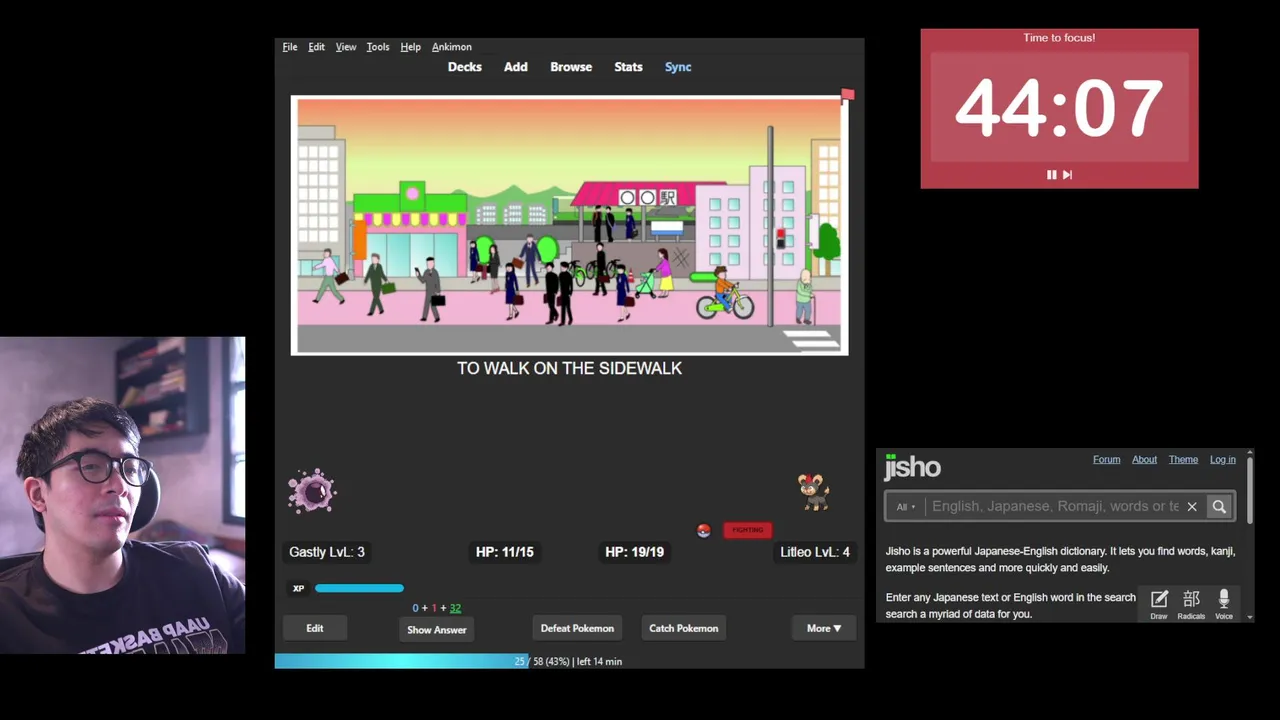Click the red "1" learning card count

(x=434, y=608)
